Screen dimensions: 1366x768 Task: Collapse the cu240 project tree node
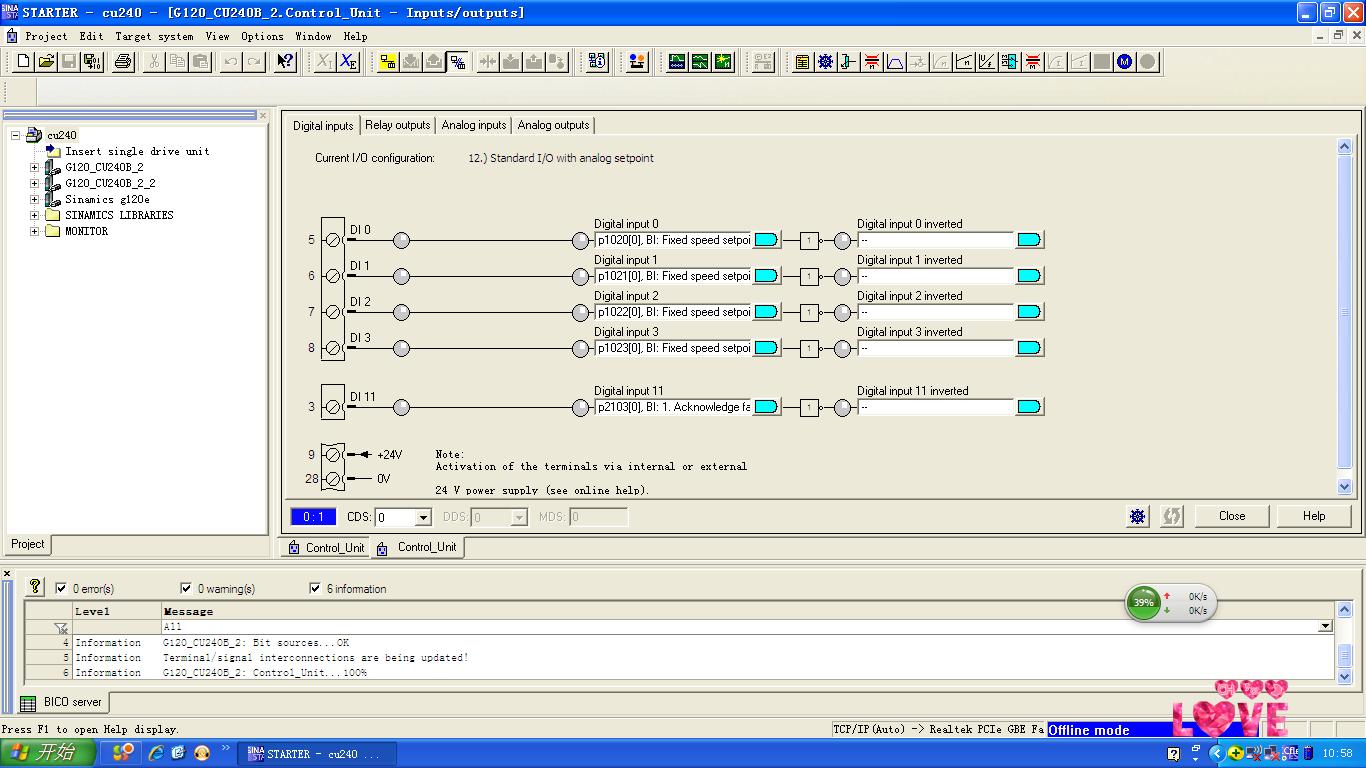(x=16, y=135)
